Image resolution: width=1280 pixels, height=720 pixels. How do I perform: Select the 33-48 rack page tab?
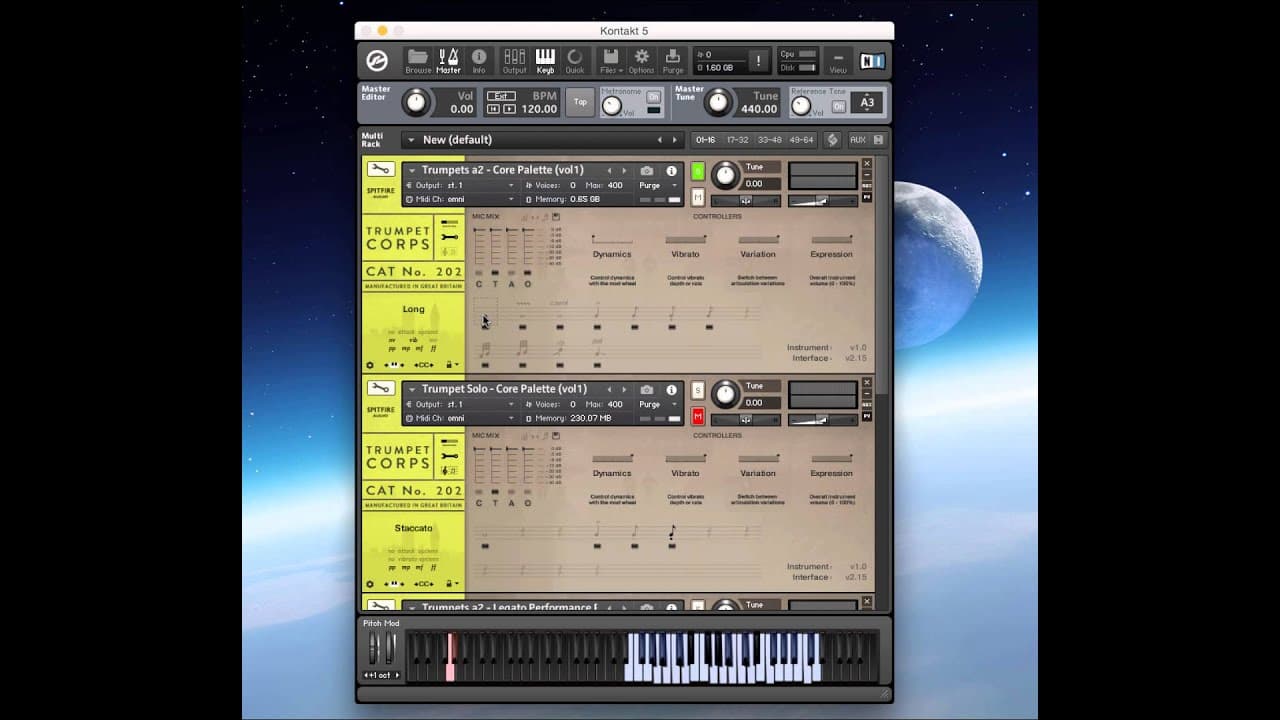(x=770, y=140)
